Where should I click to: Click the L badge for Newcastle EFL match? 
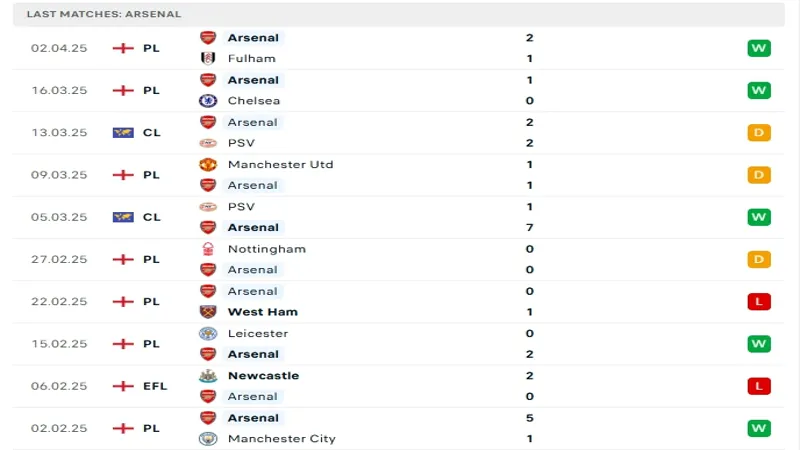coord(759,386)
